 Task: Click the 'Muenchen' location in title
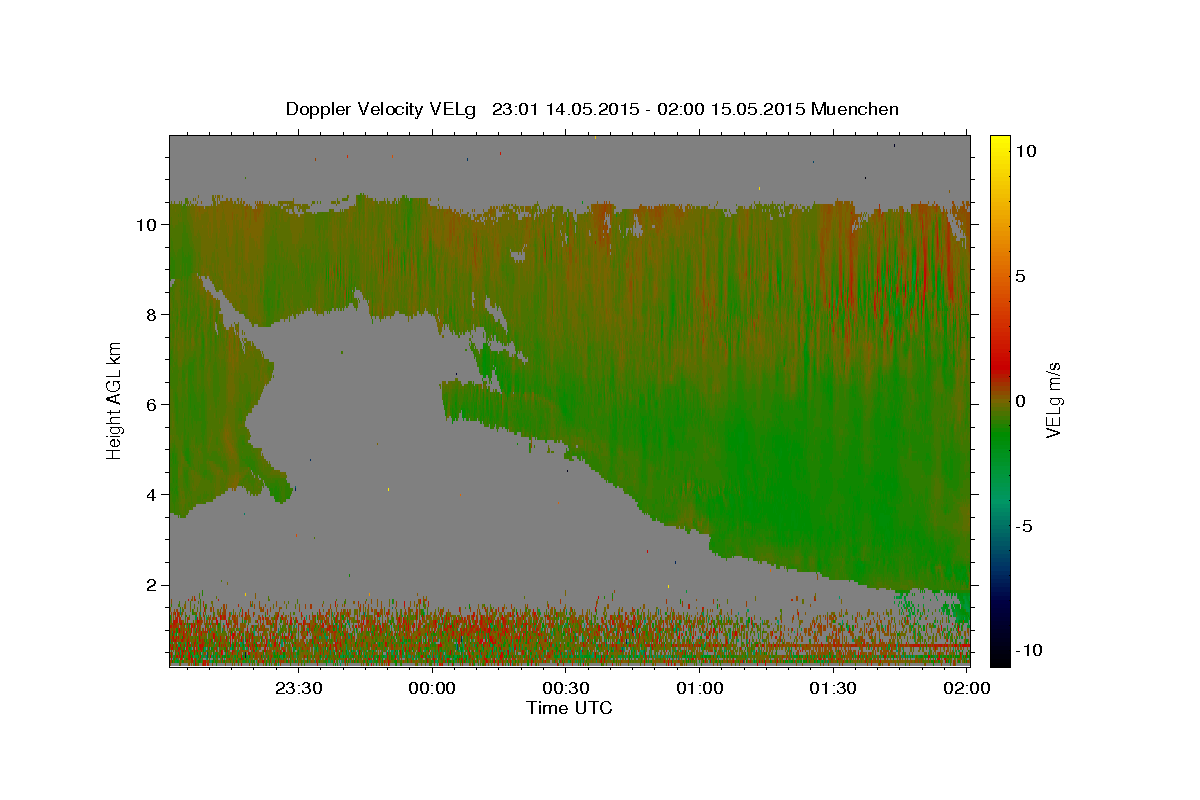coord(855,109)
